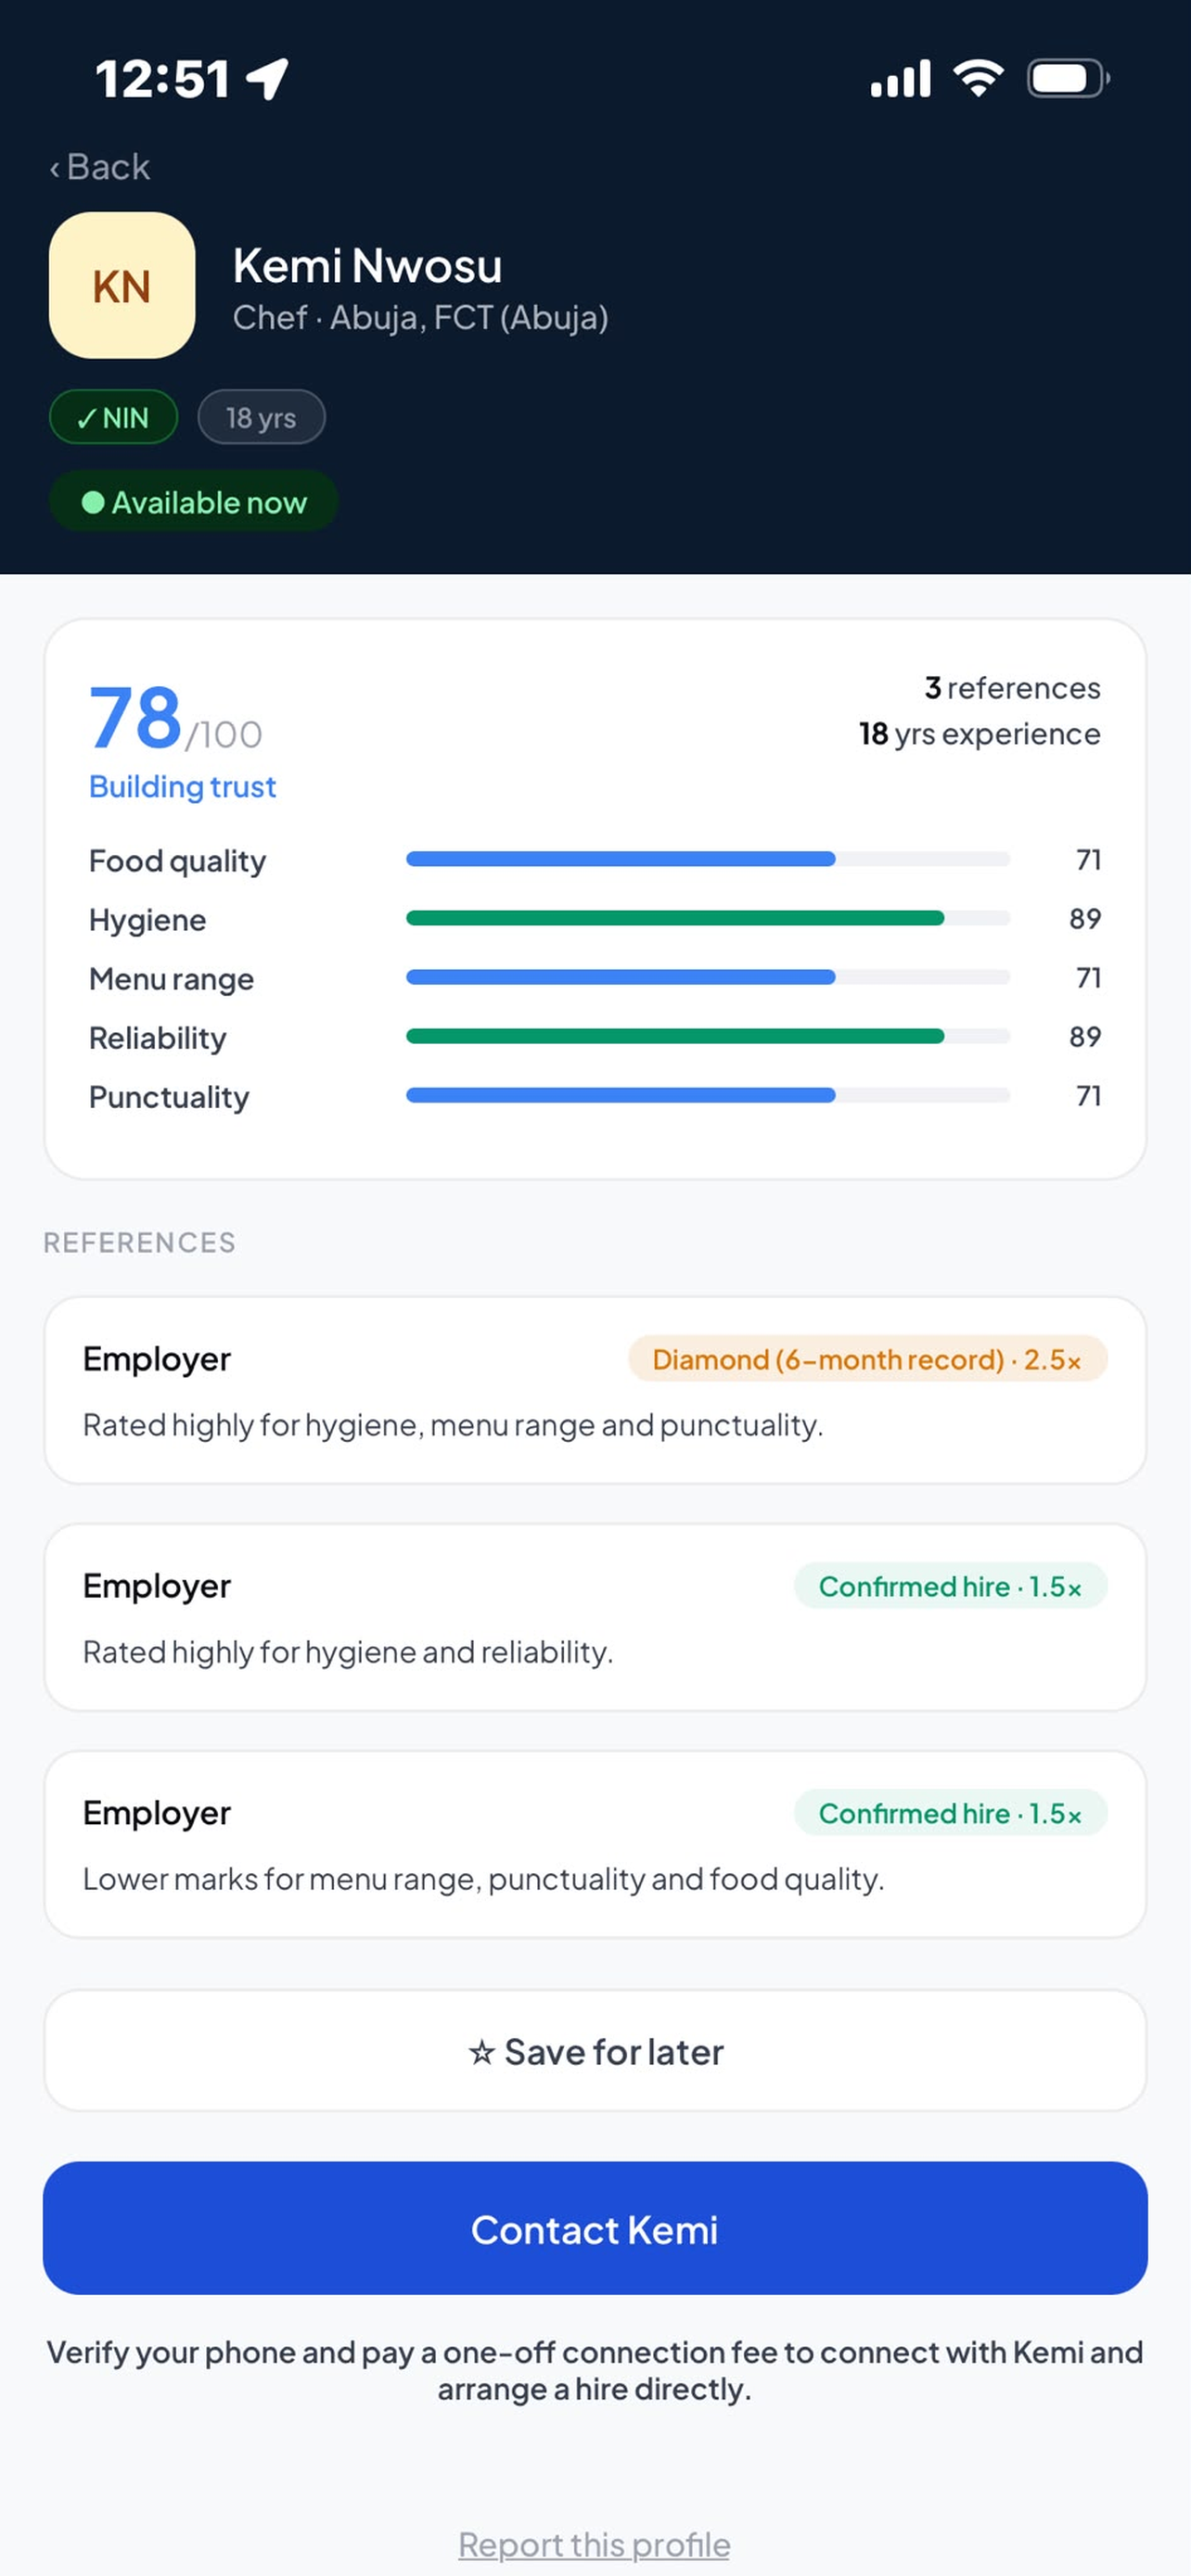Image resolution: width=1191 pixels, height=2576 pixels.
Task: Tap the Report this profile link
Action: click(x=594, y=2544)
